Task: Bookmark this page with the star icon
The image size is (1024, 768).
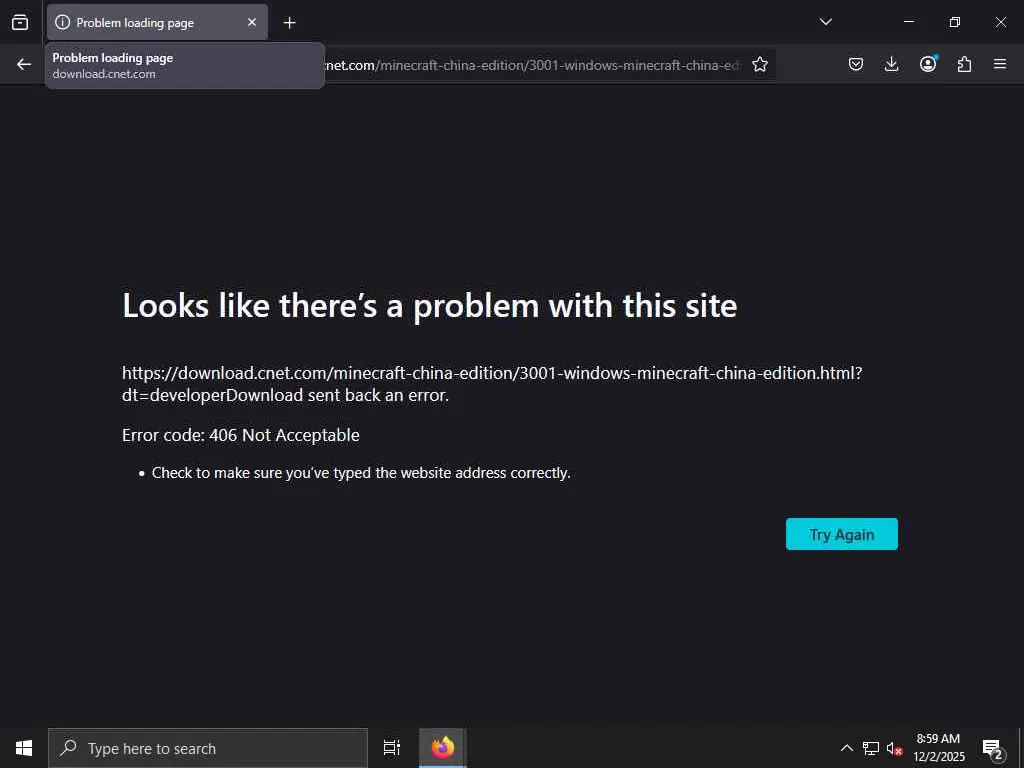Action: pos(760,64)
